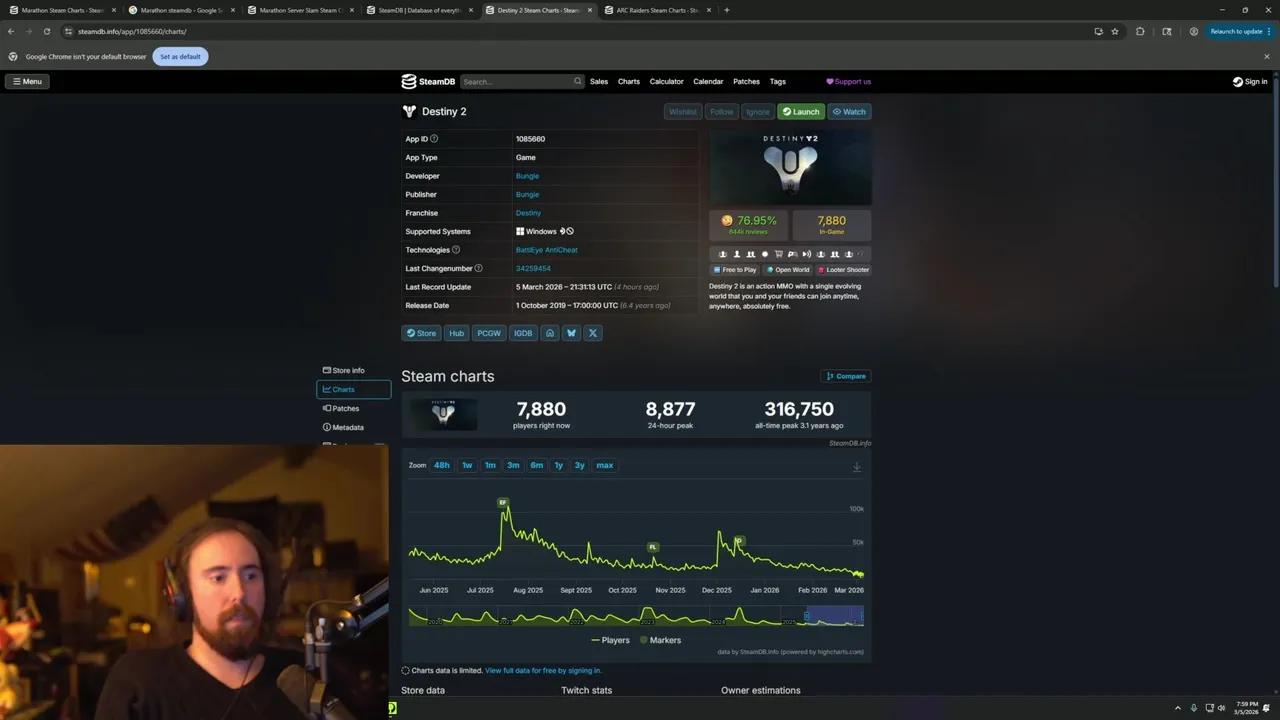Open a new browser tab
This screenshot has height=720, width=1280.
click(726, 10)
